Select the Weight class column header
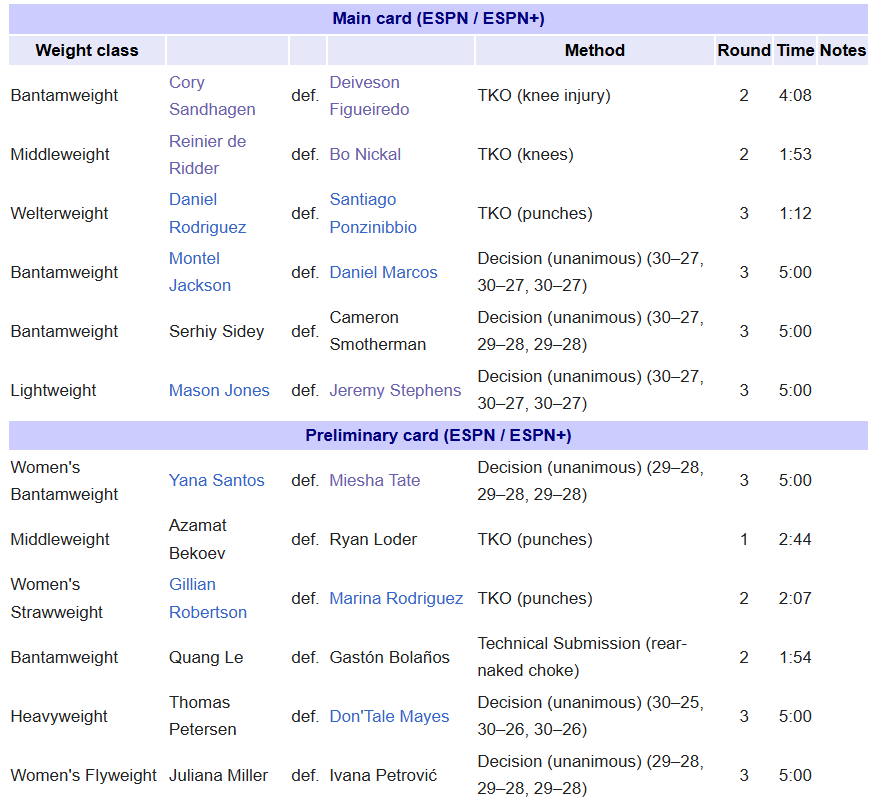 tap(87, 51)
